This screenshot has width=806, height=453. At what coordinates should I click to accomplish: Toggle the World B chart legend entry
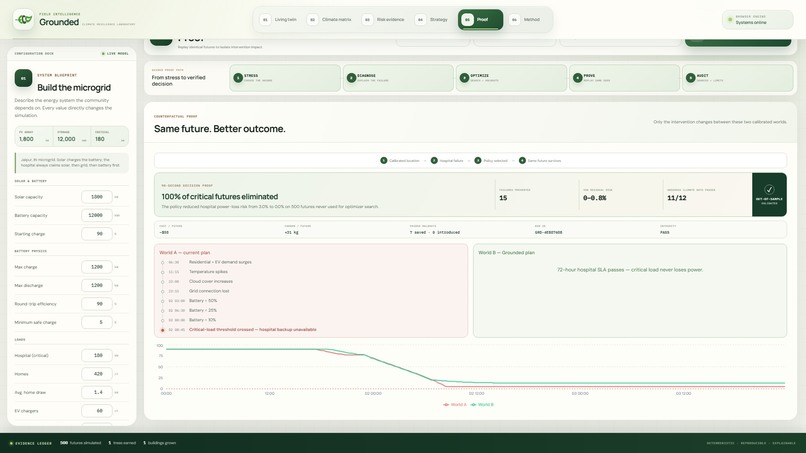[482, 405]
